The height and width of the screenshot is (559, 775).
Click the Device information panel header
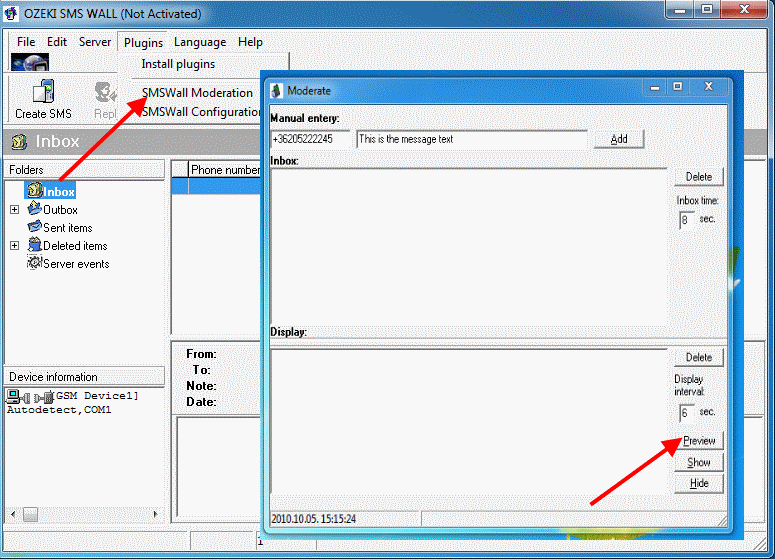click(84, 377)
